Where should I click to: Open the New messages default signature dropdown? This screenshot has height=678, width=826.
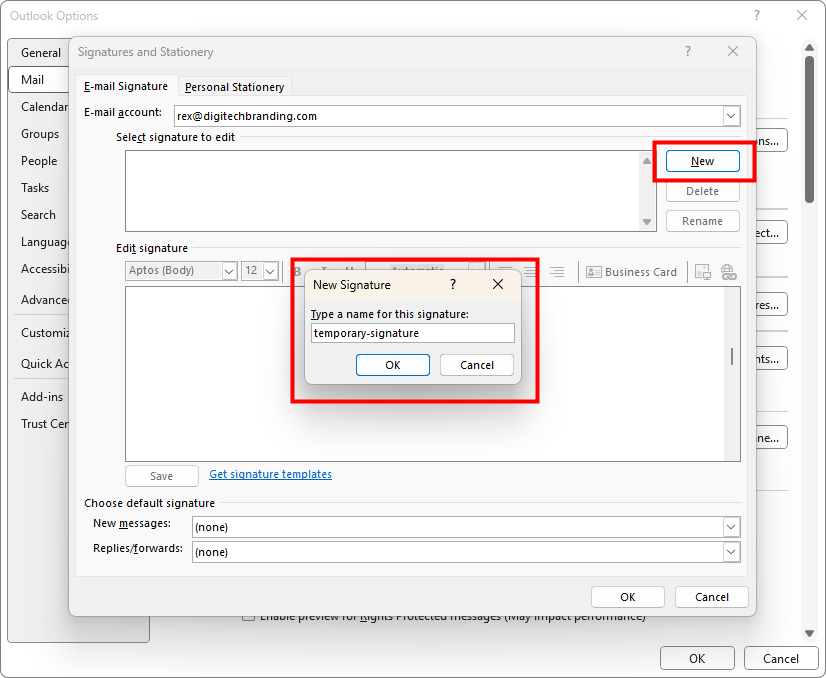tap(731, 527)
